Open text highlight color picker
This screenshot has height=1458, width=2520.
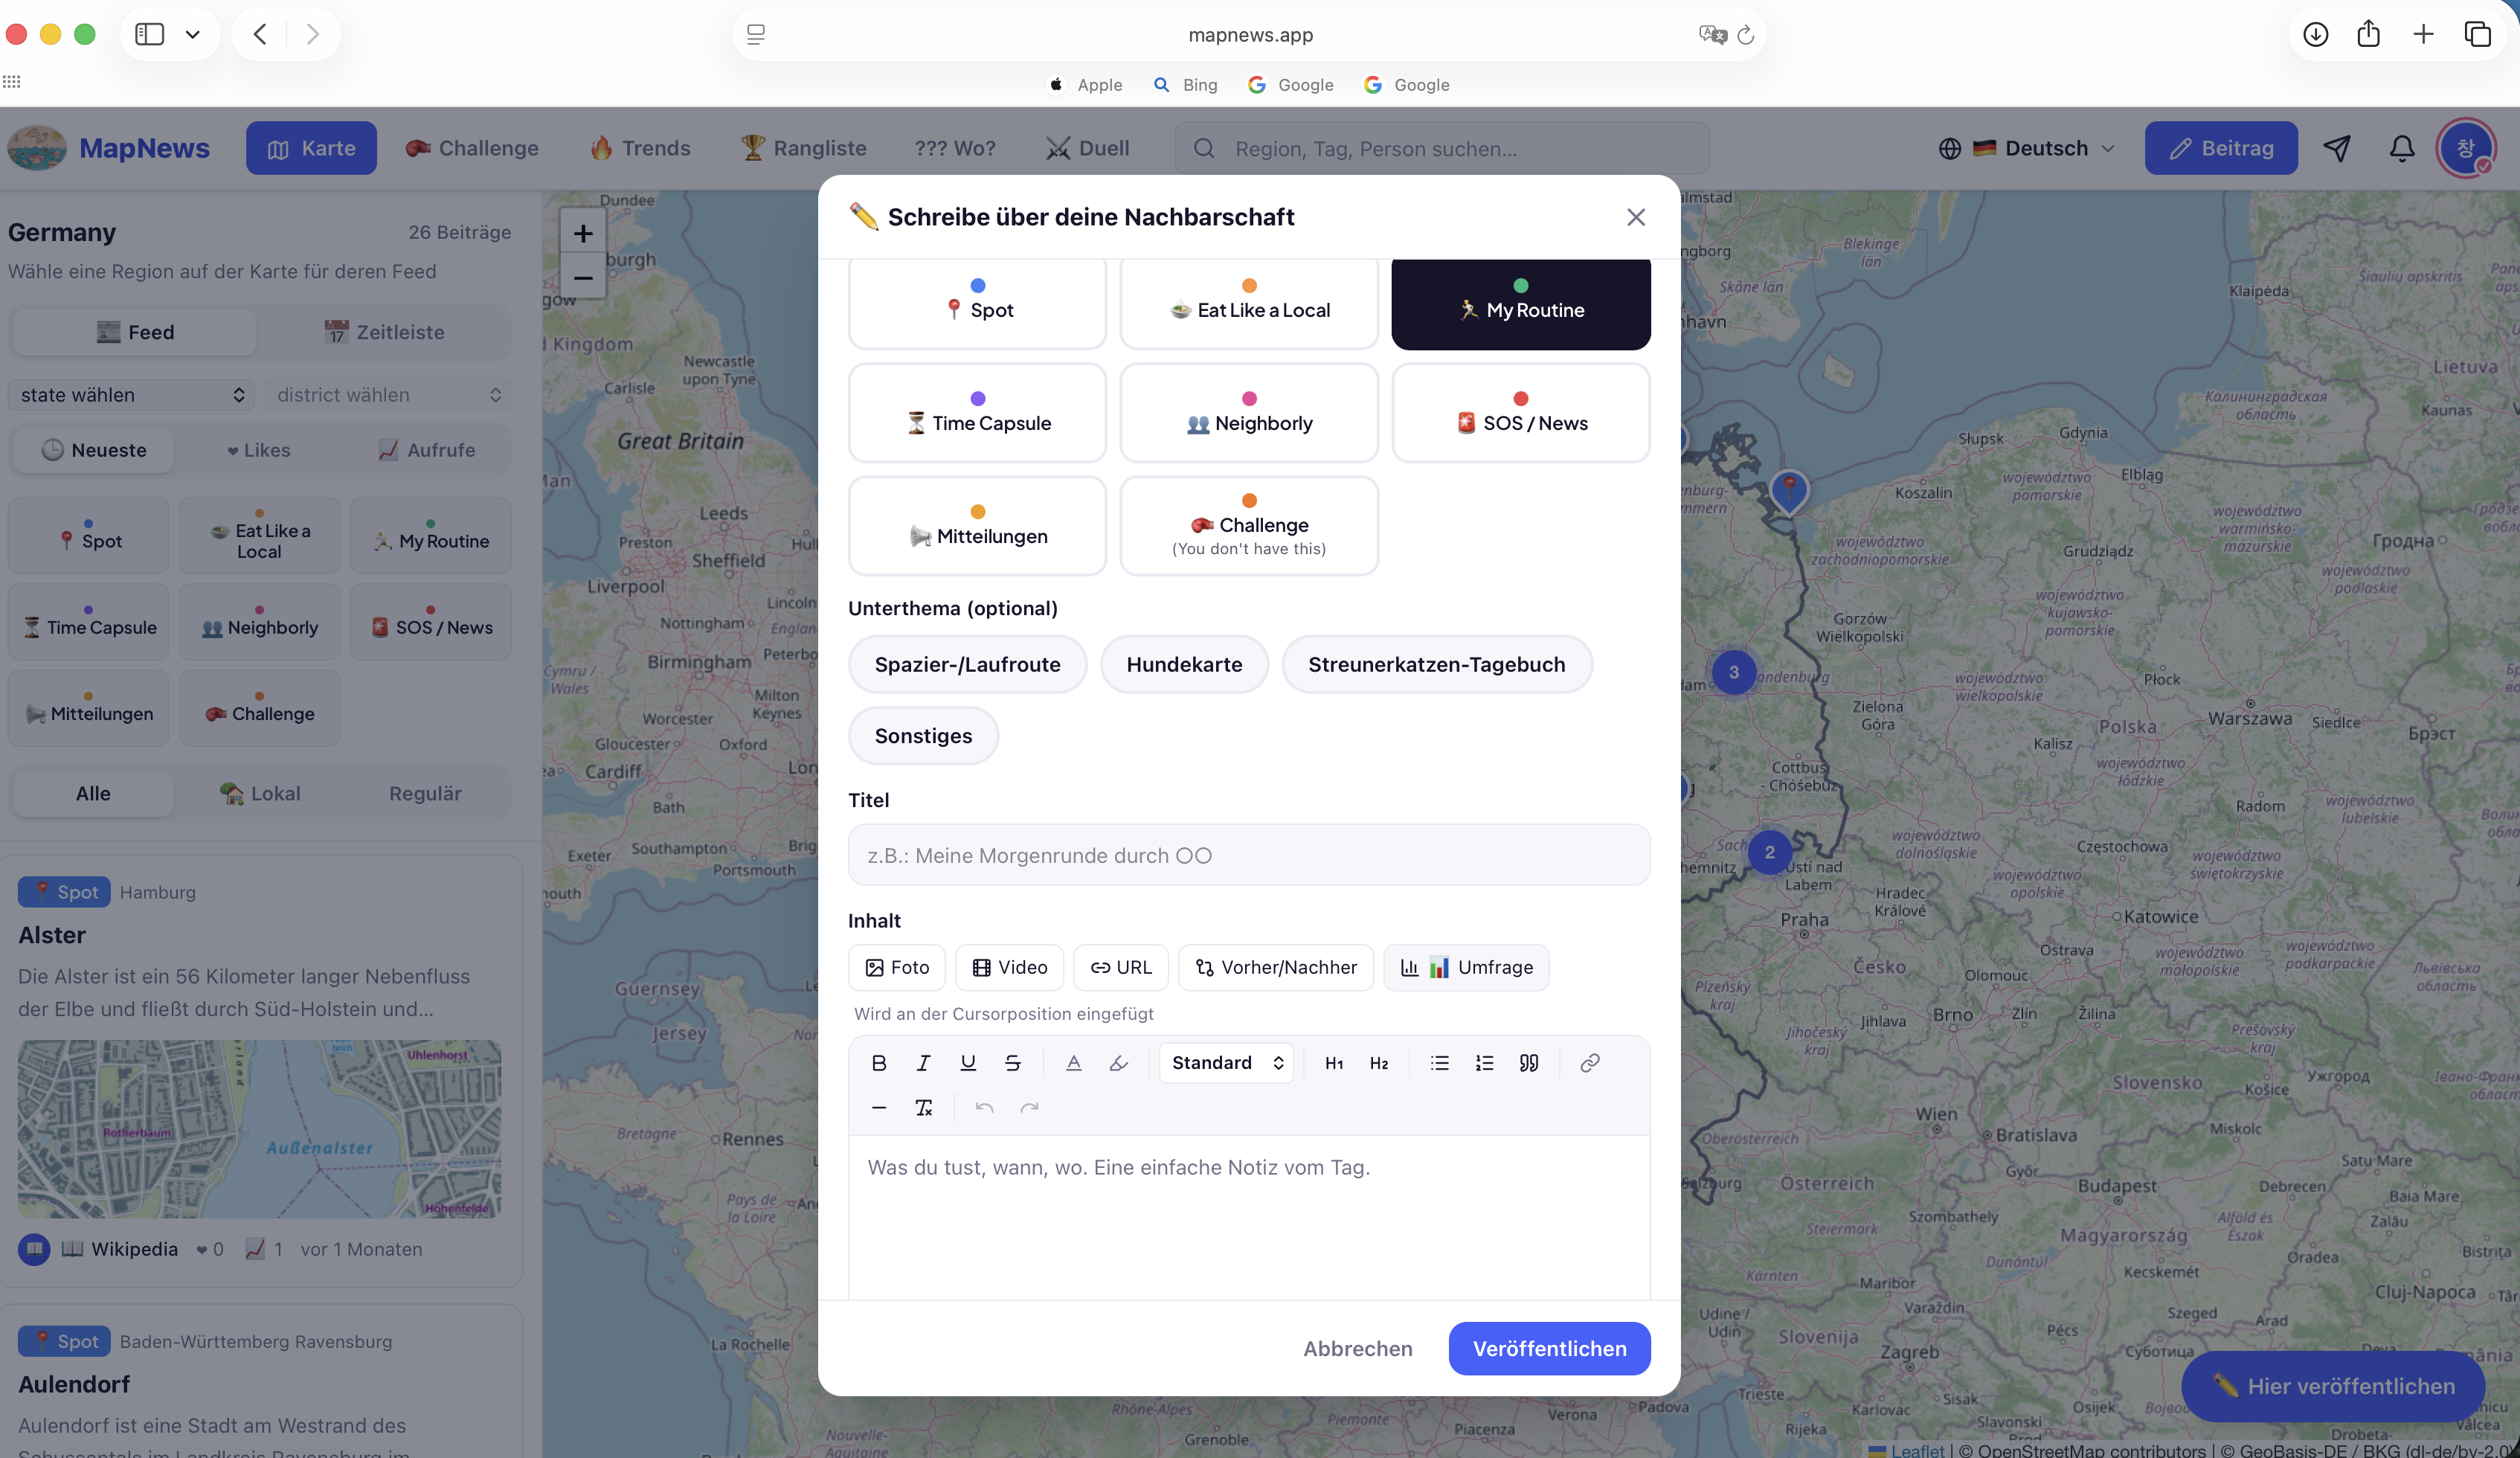pyautogui.click(x=1118, y=1063)
